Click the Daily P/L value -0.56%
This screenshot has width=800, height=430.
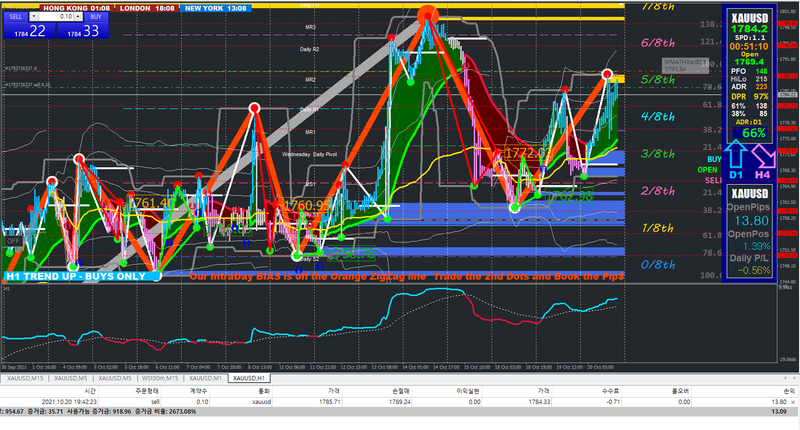coord(754,270)
